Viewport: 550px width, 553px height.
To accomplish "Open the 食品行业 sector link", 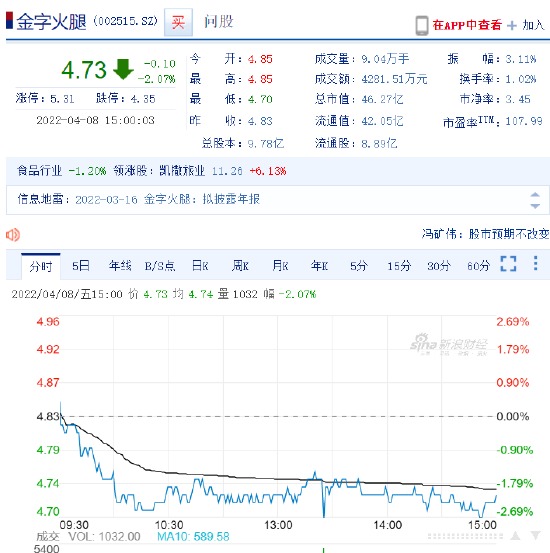I will 40,171.
